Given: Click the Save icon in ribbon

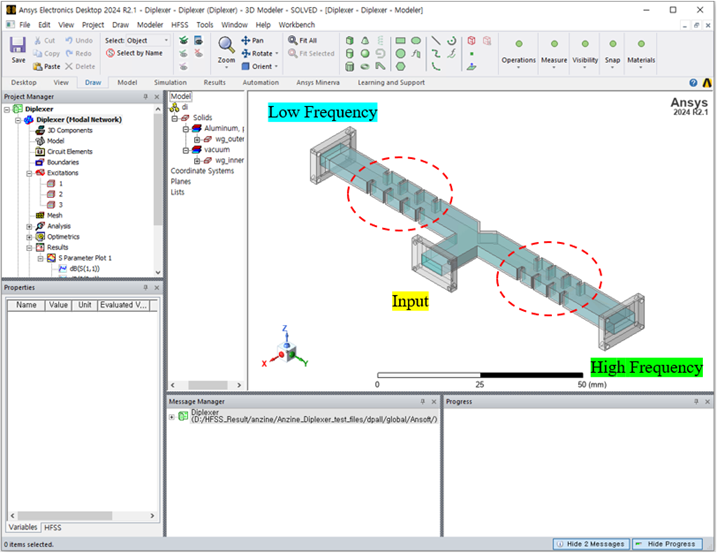Looking at the screenshot, I should [x=18, y=45].
